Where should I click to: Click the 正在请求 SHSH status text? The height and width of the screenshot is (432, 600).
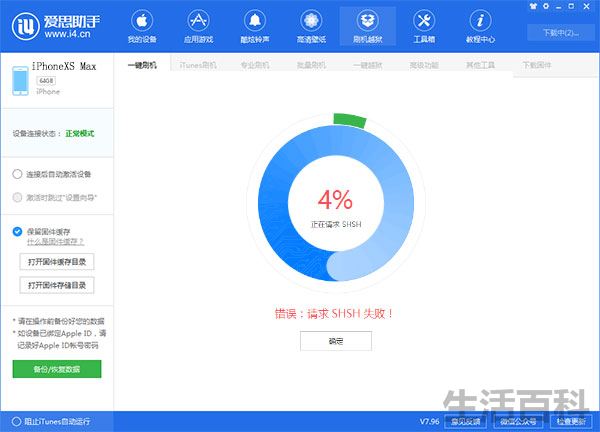pos(336,224)
